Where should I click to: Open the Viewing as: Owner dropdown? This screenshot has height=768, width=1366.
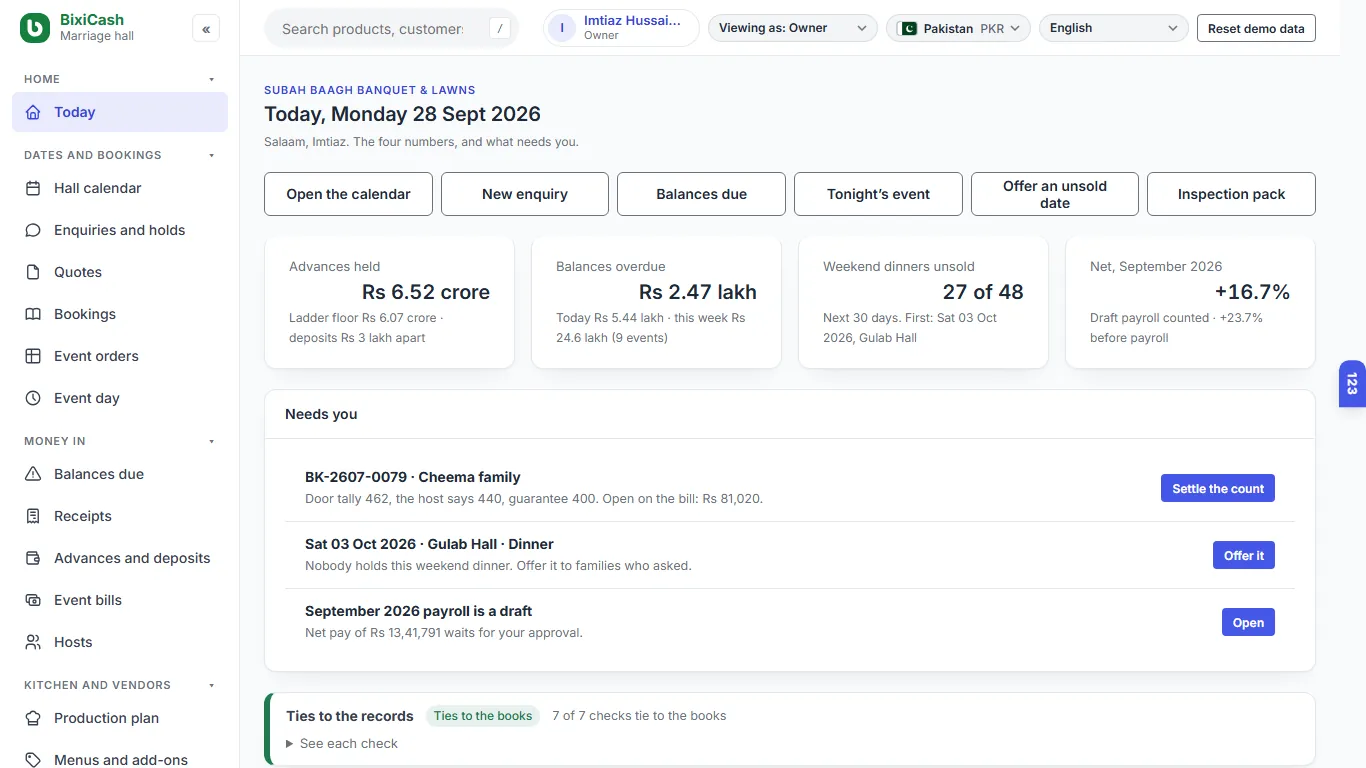792,28
